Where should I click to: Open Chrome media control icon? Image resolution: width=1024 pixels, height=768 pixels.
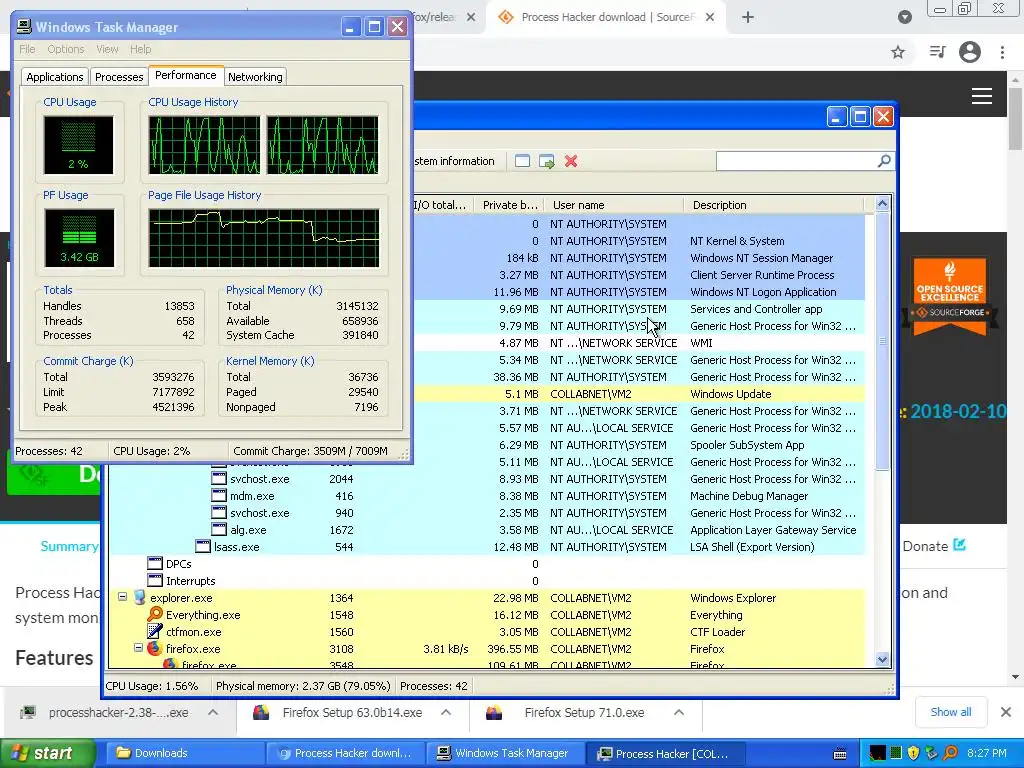937,52
